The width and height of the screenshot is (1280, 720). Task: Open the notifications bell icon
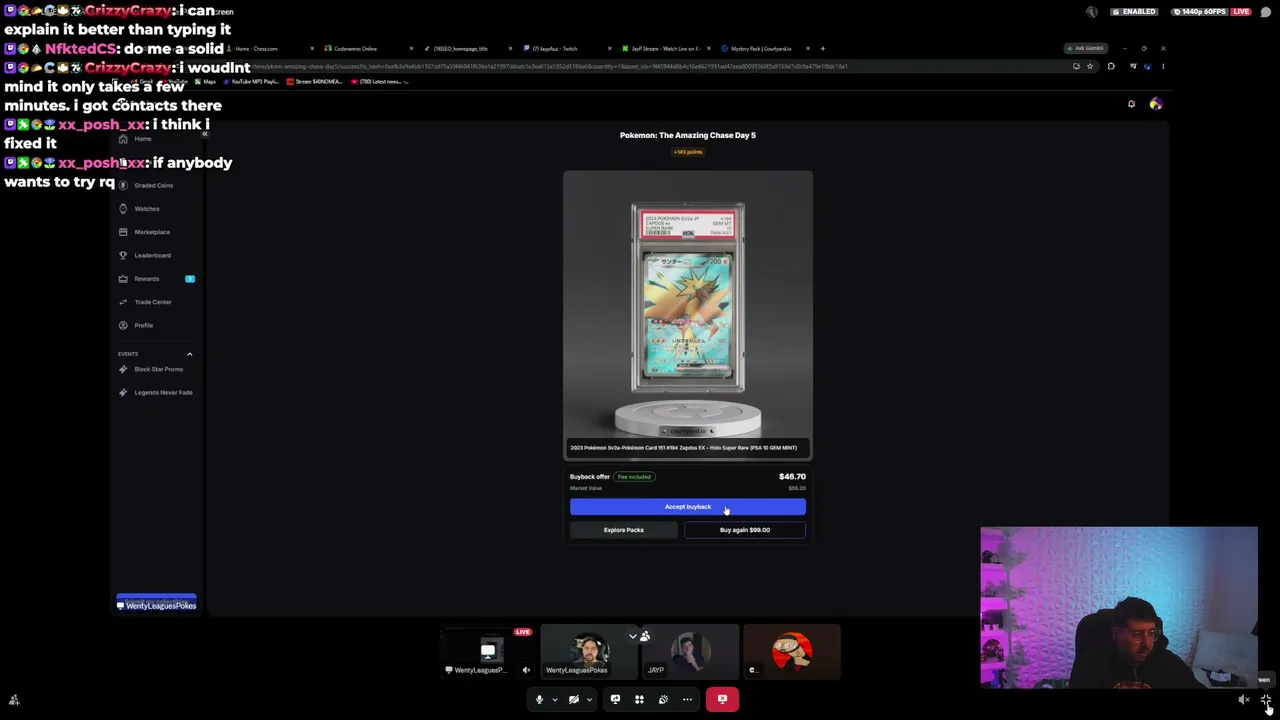1131,104
